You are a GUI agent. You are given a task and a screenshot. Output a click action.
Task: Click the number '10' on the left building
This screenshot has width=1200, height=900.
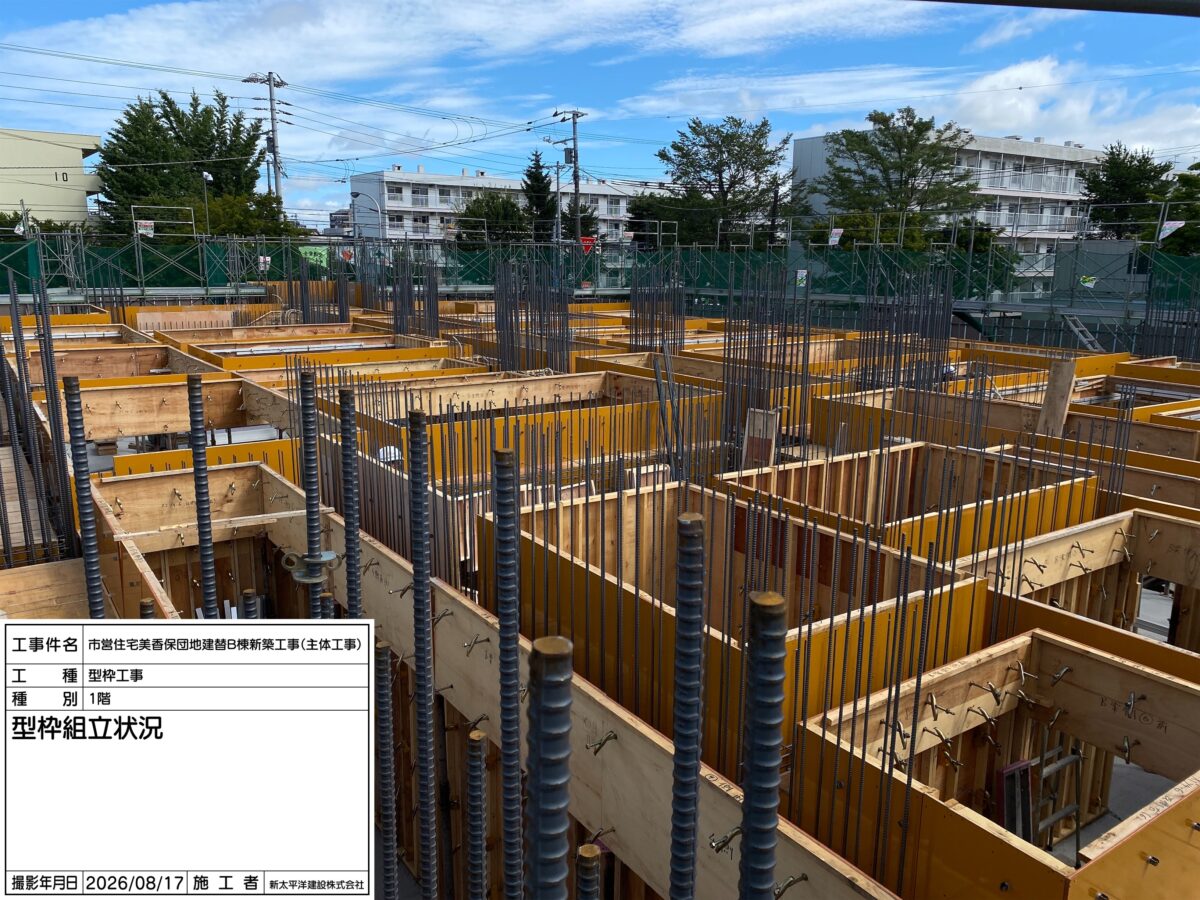coord(62,177)
